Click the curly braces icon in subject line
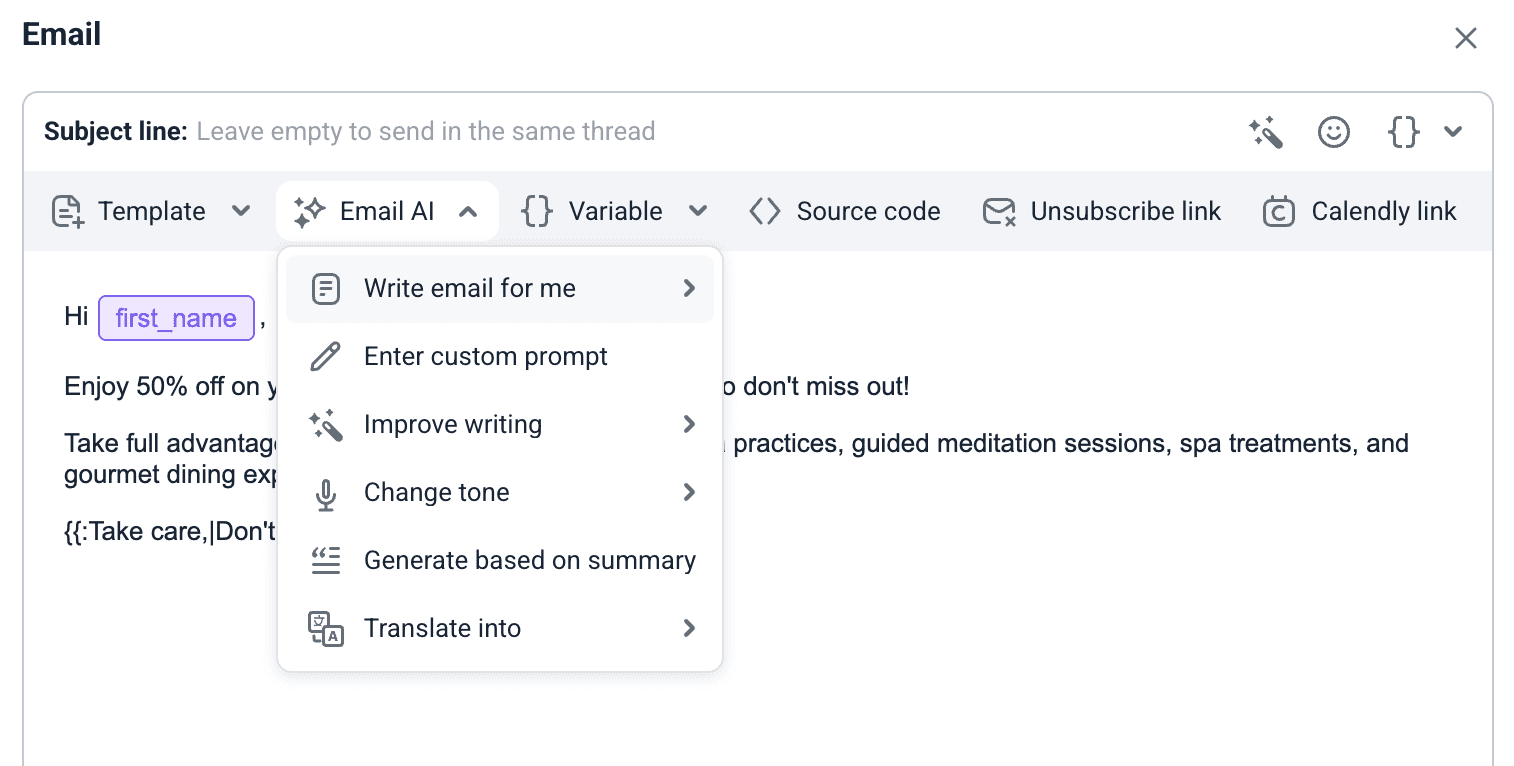Image resolution: width=1514 pixels, height=766 pixels. [x=1404, y=132]
